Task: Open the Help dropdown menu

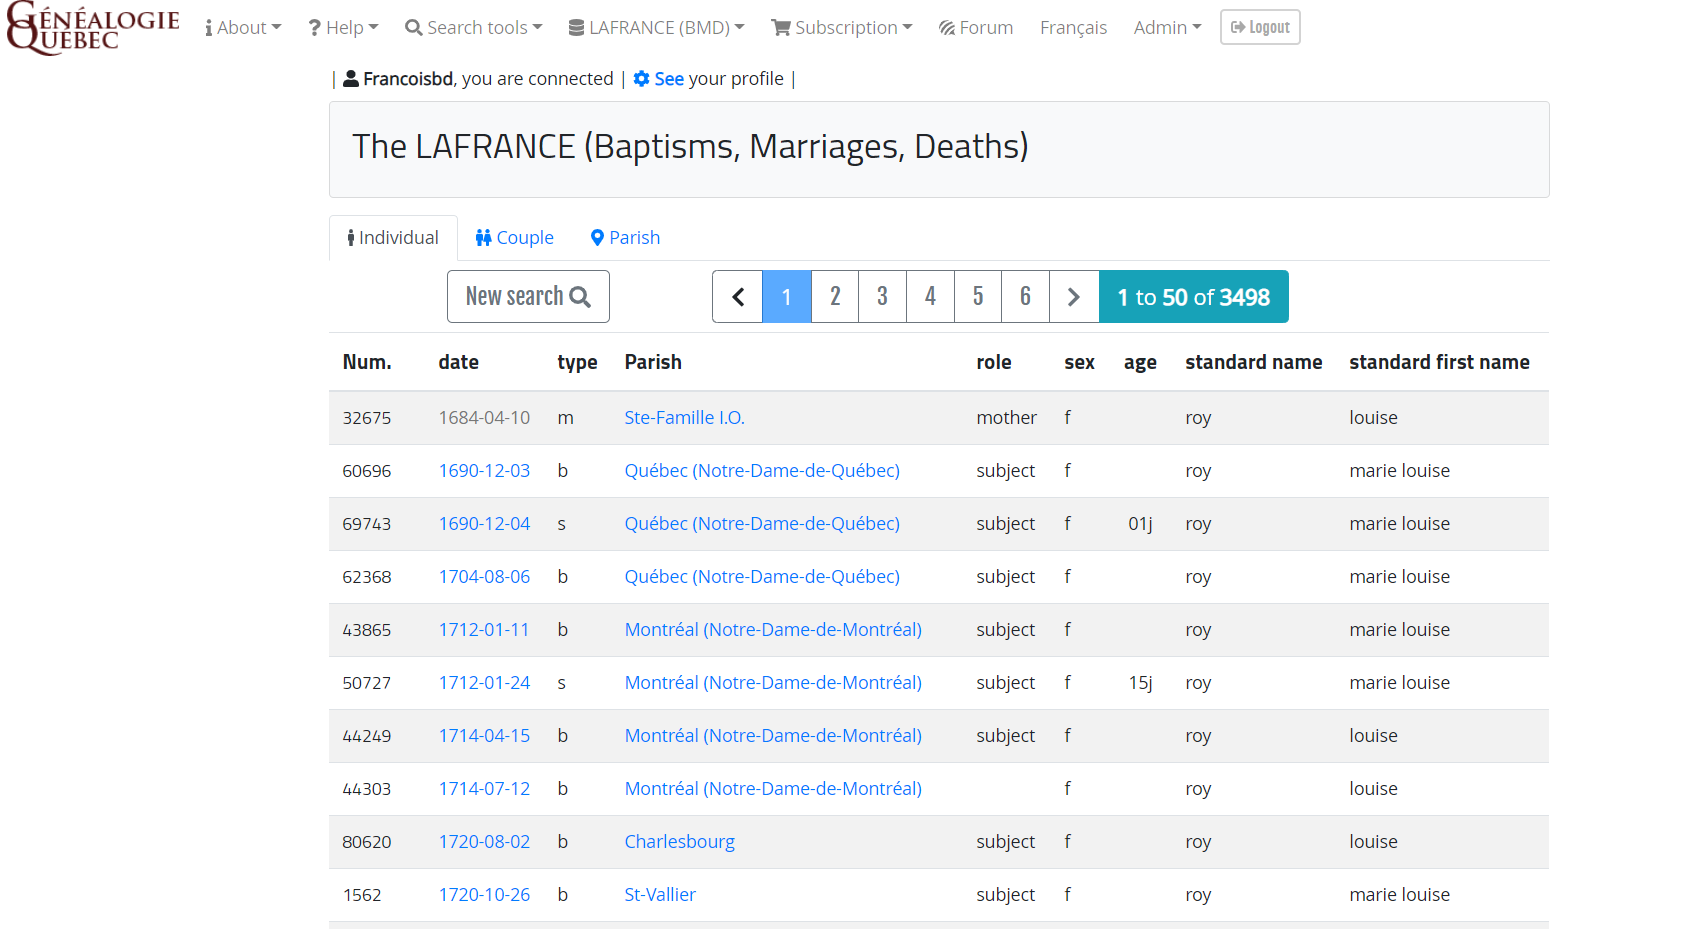Action: click(x=343, y=28)
